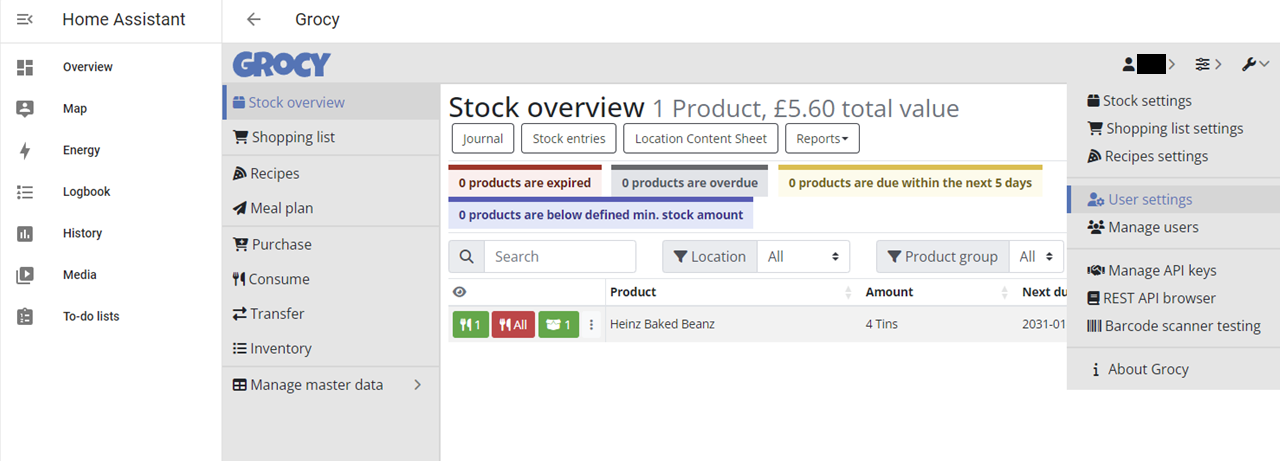The image size is (1280, 461).
Task: Toggle column visibility with the eye icon
Action: click(460, 292)
